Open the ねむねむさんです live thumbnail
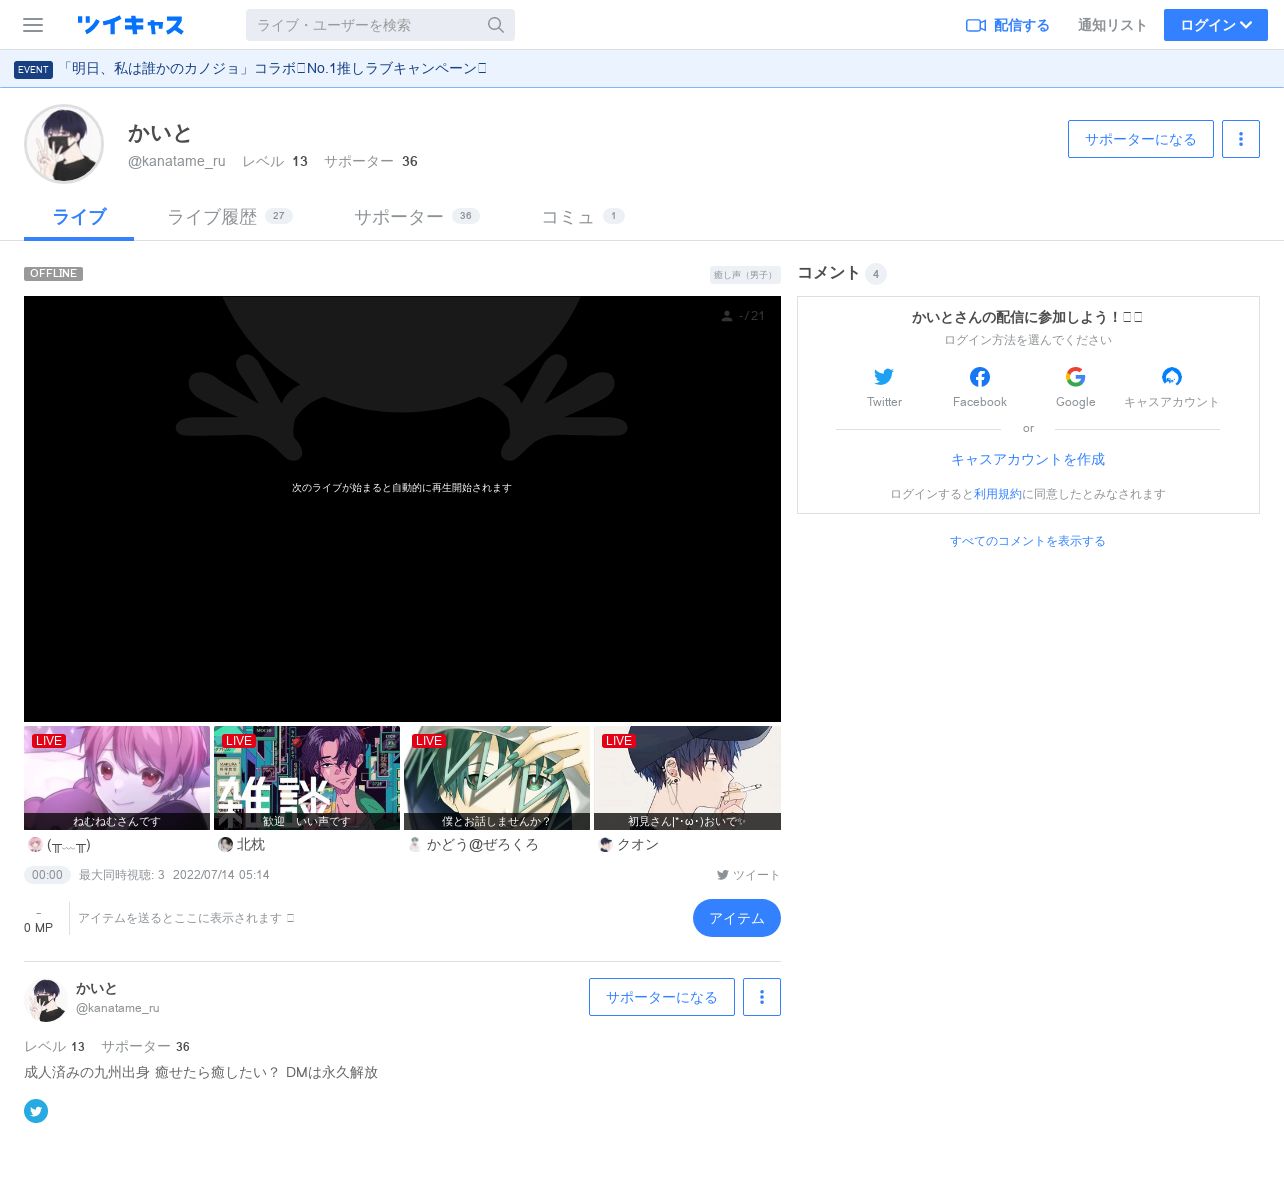1284x1196 pixels. click(x=117, y=778)
